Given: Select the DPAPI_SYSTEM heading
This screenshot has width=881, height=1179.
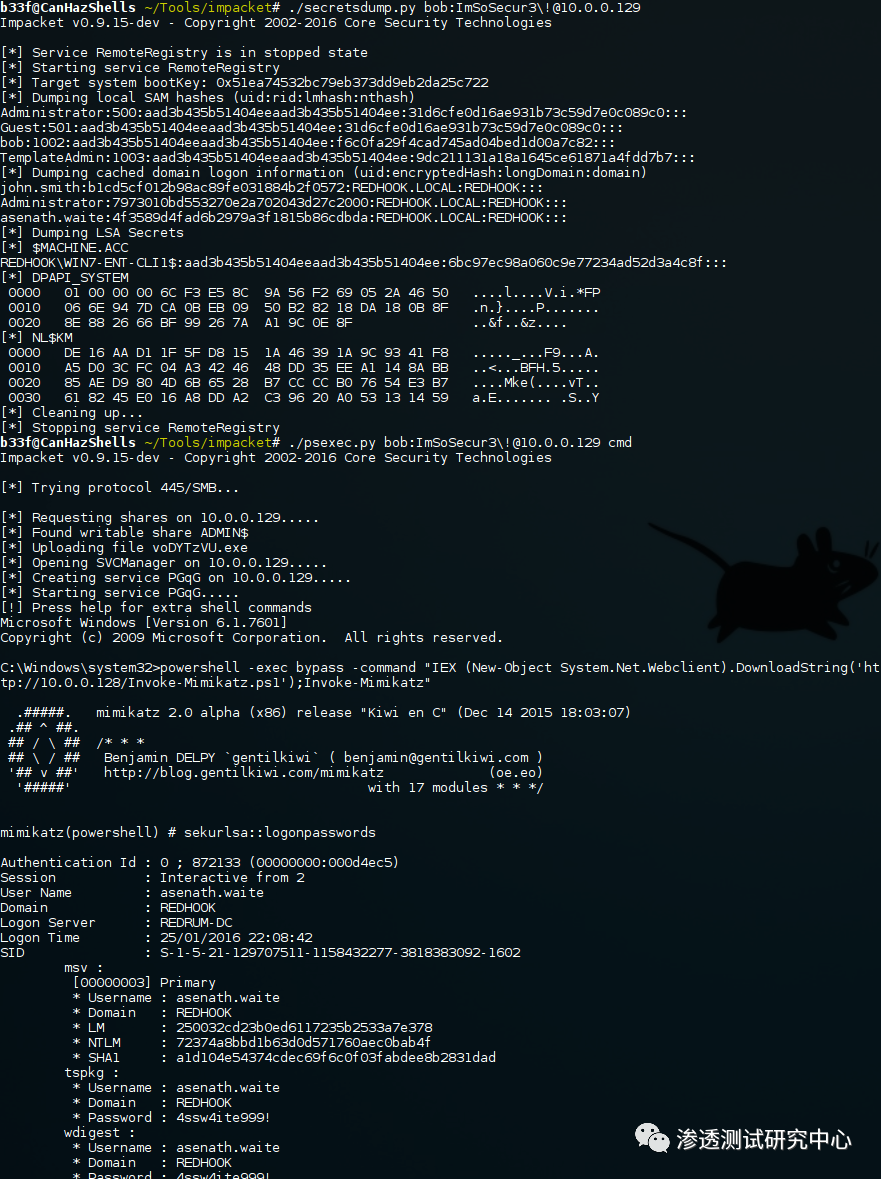Looking at the screenshot, I should pos(65,278).
